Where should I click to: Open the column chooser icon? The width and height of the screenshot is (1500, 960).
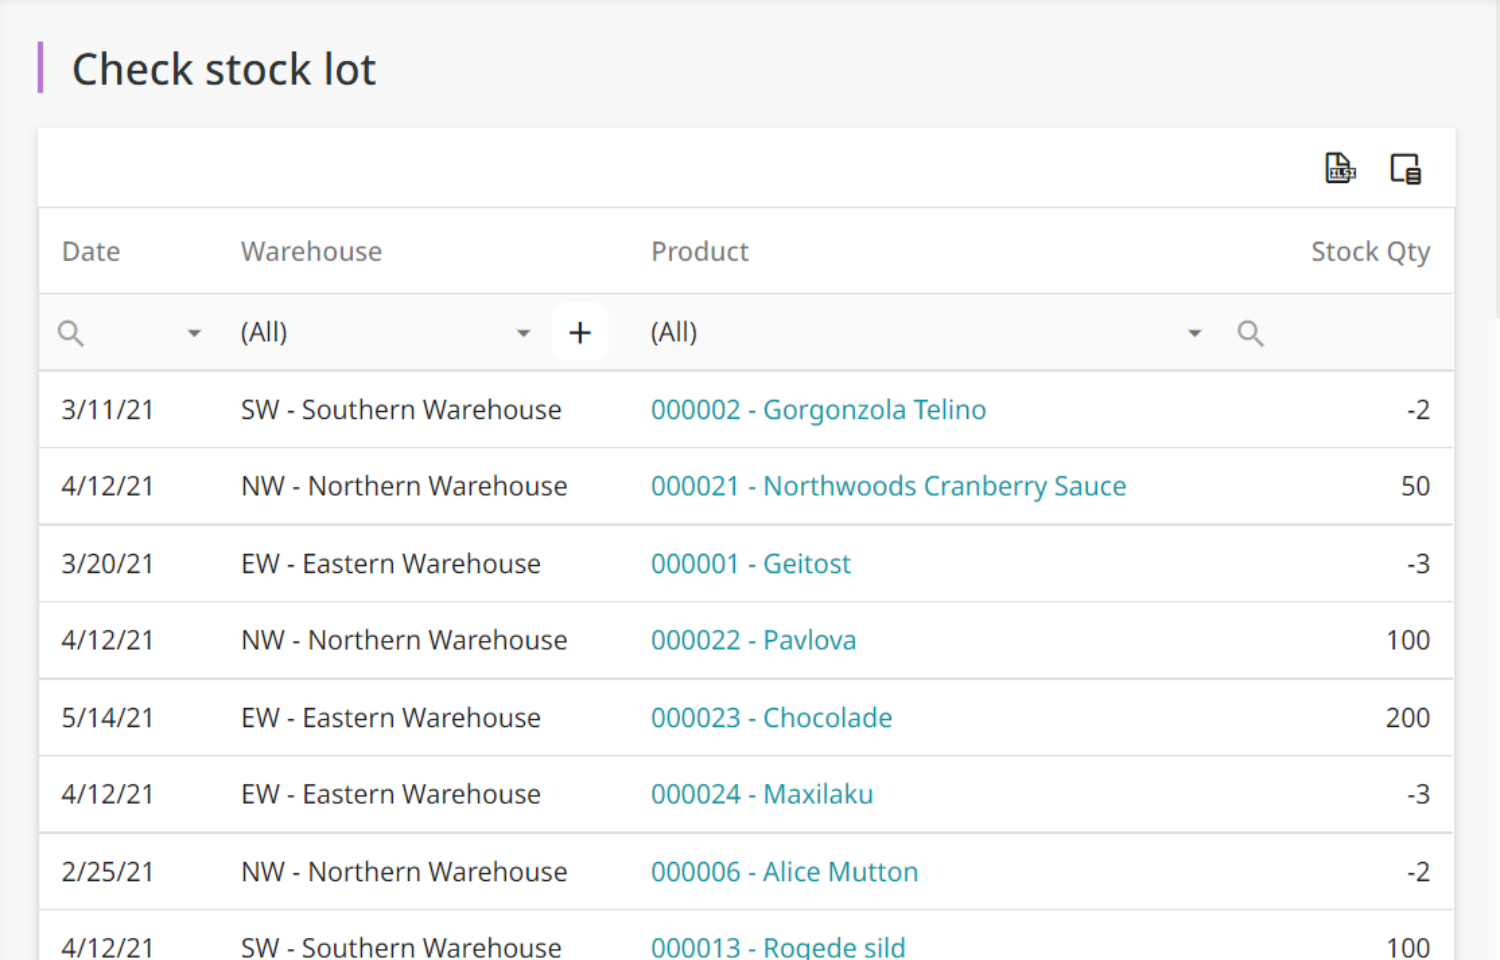point(1405,168)
